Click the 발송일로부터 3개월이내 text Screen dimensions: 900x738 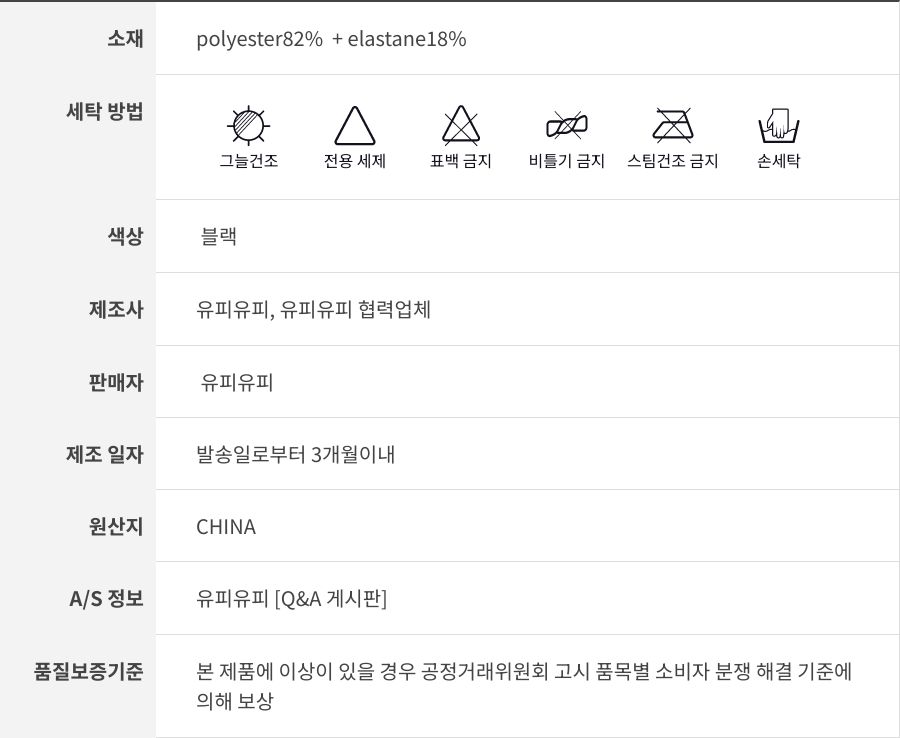click(x=296, y=454)
